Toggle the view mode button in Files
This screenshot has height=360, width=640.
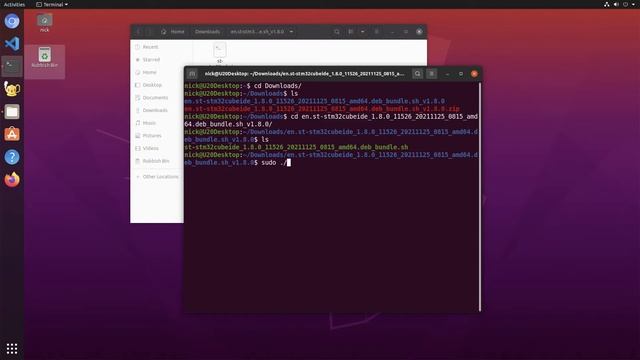(351, 31)
